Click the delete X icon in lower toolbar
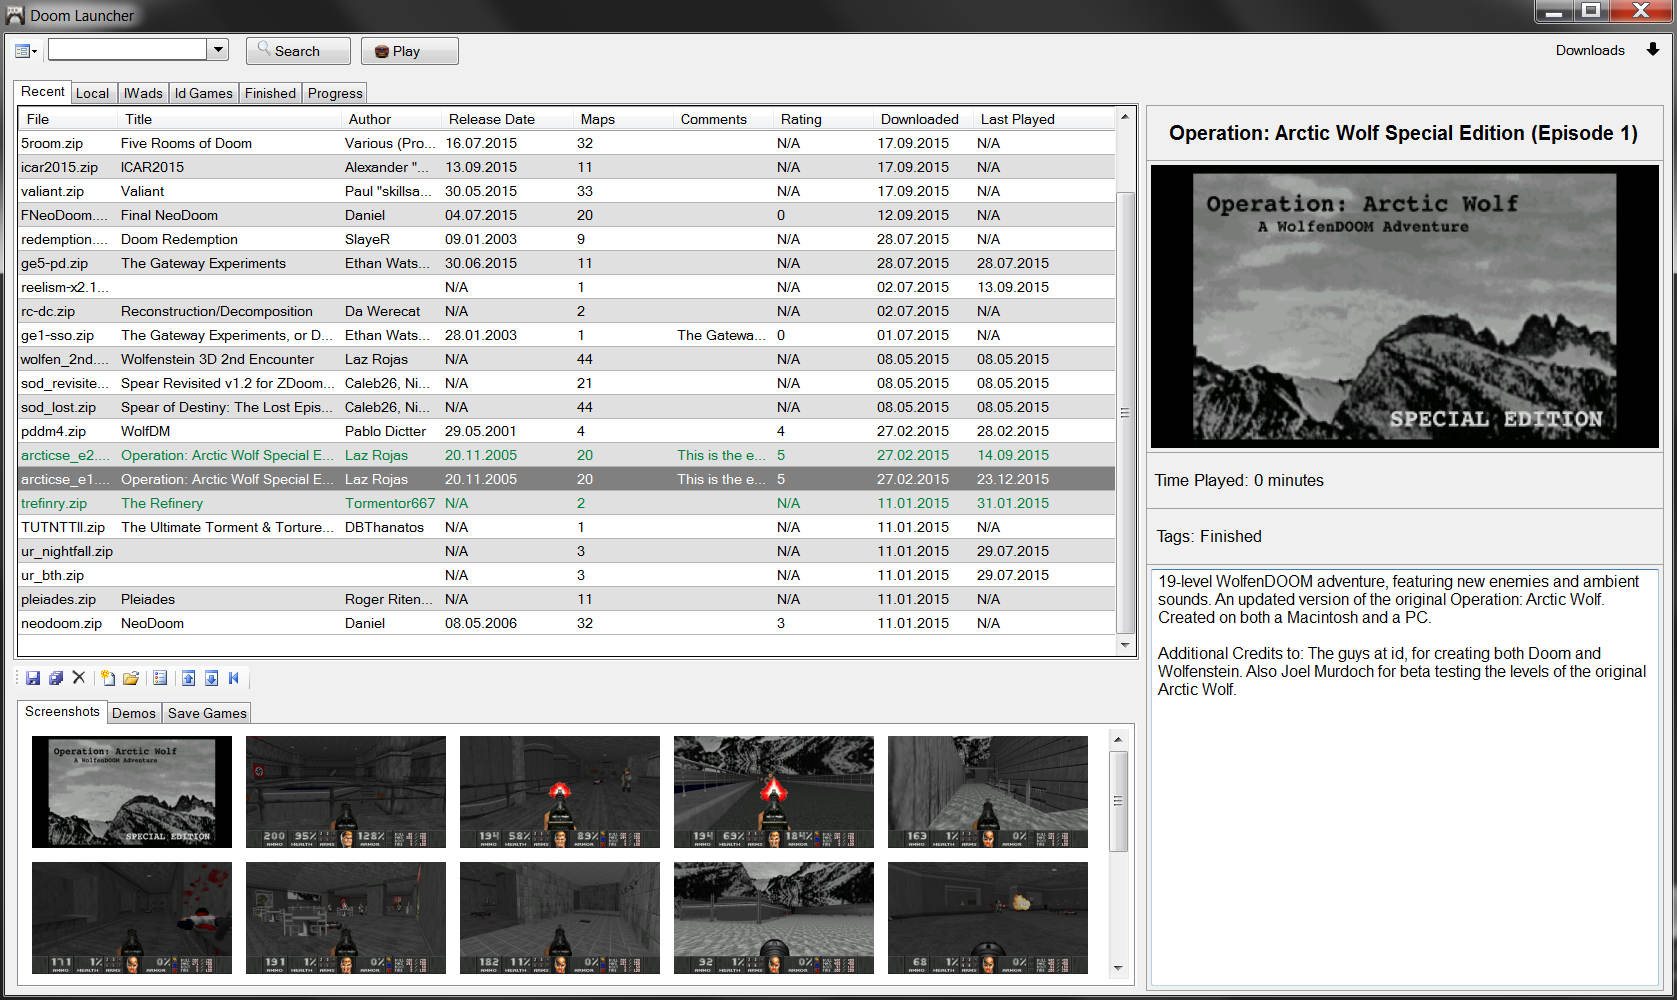 79,678
